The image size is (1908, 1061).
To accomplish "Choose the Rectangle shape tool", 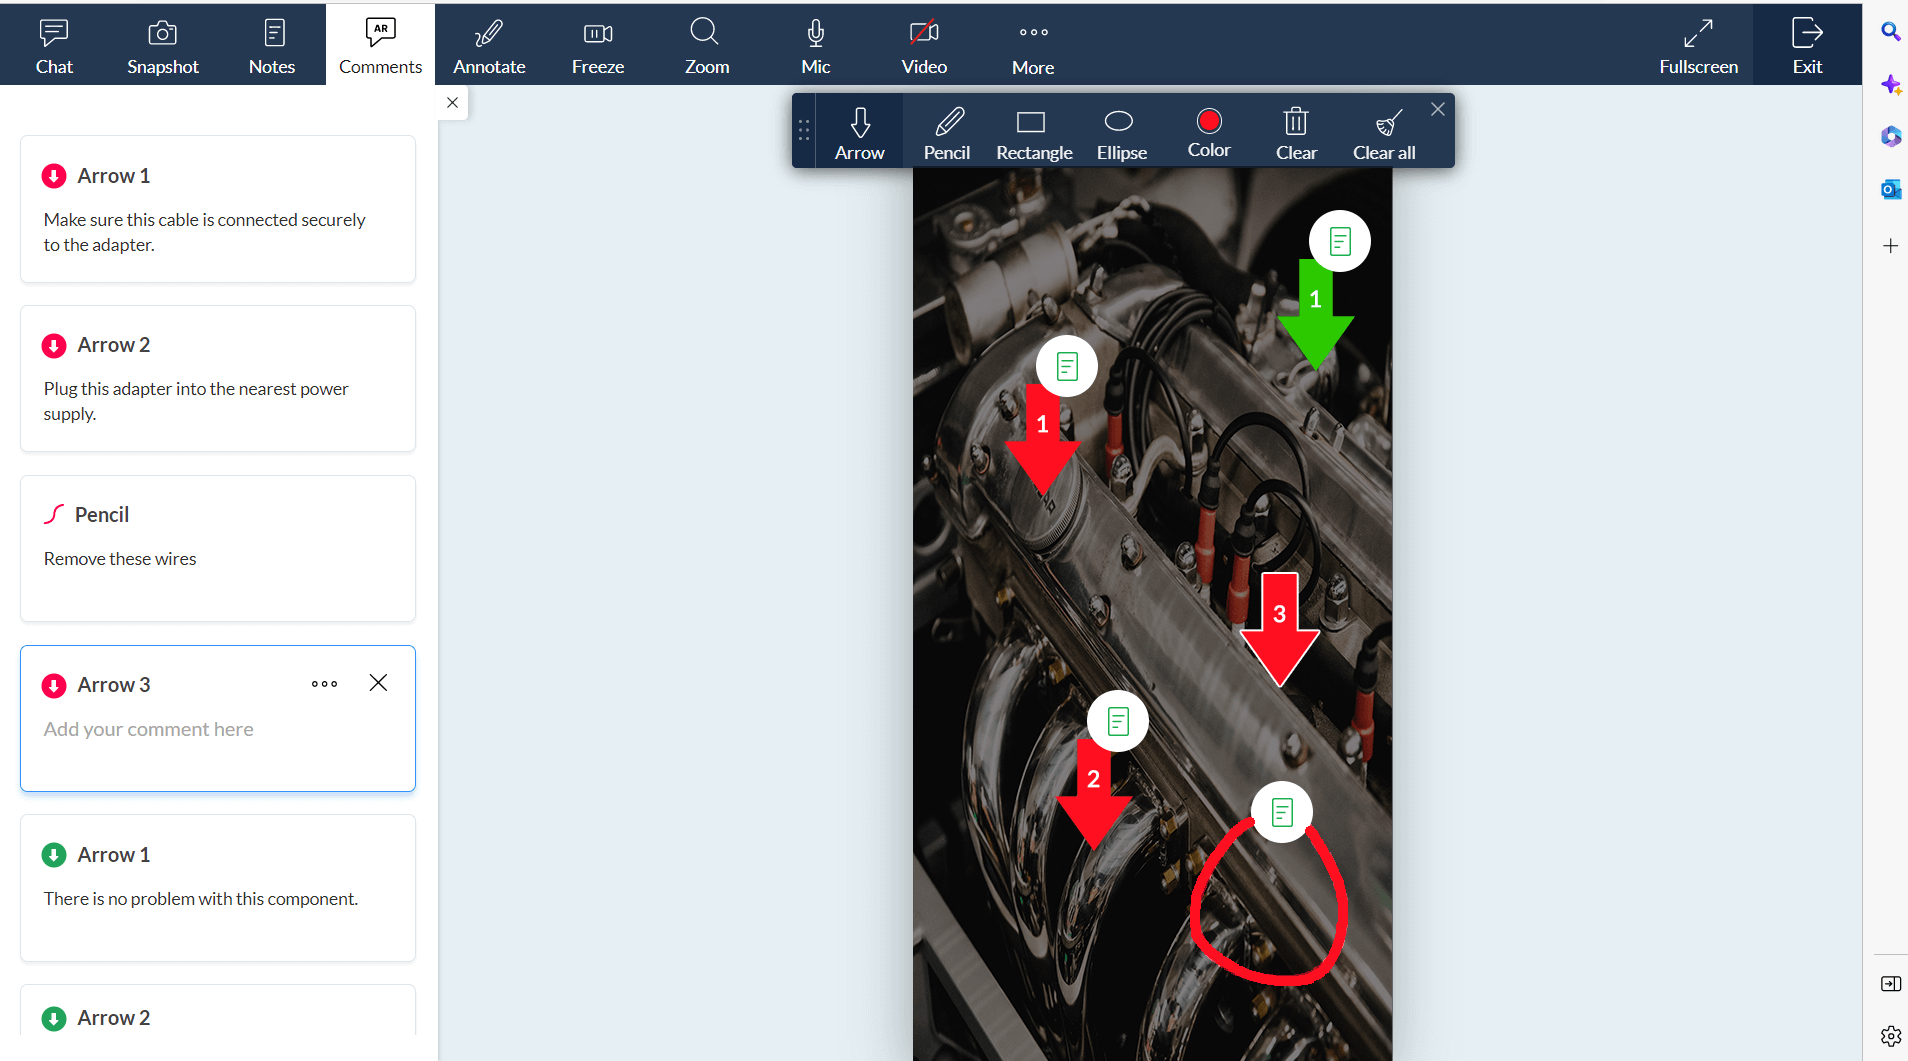I will [x=1033, y=132].
